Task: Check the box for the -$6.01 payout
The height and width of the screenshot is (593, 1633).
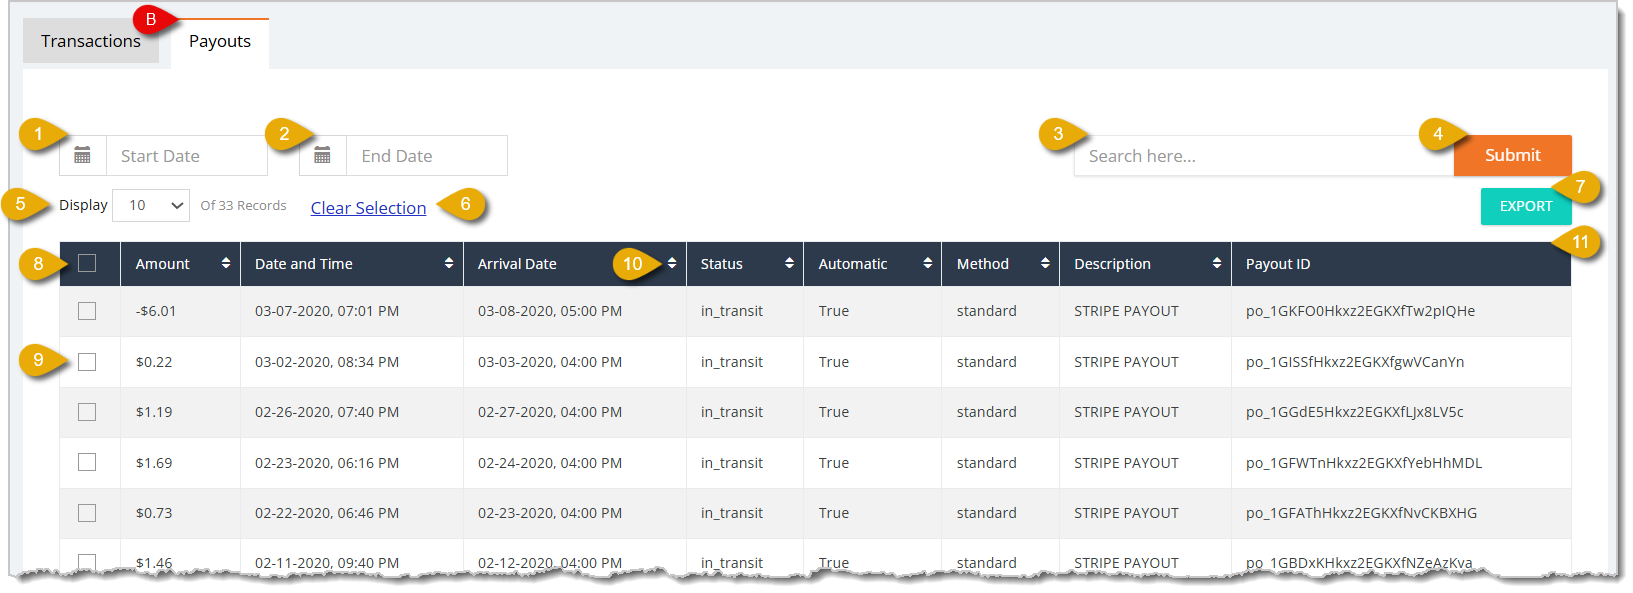Action: tap(87, 311)
